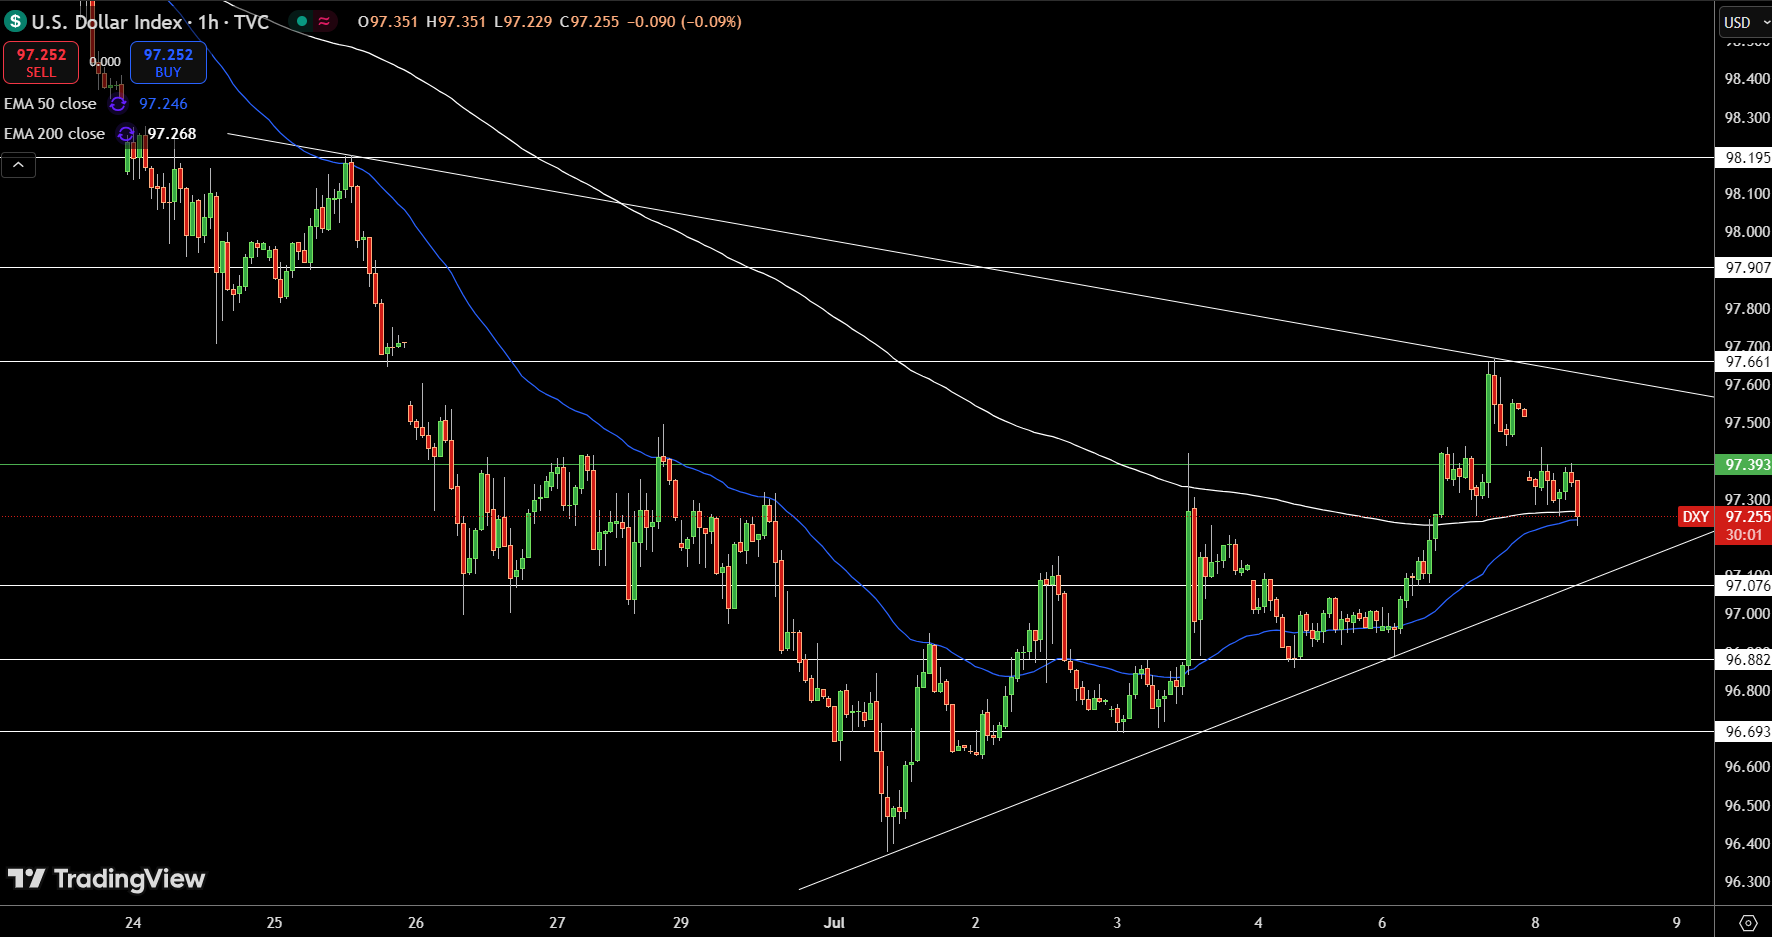The width and height of the screenshot is (1772, 937).
Task: Click the 24 date on time axis
Action: pos(133,922)
